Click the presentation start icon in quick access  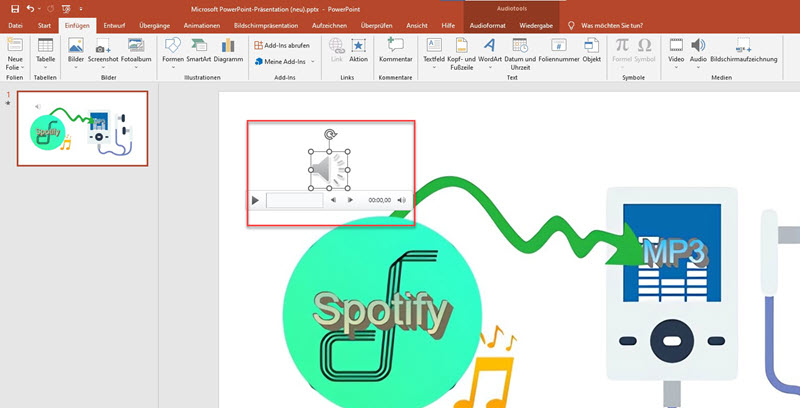[65, 9]
